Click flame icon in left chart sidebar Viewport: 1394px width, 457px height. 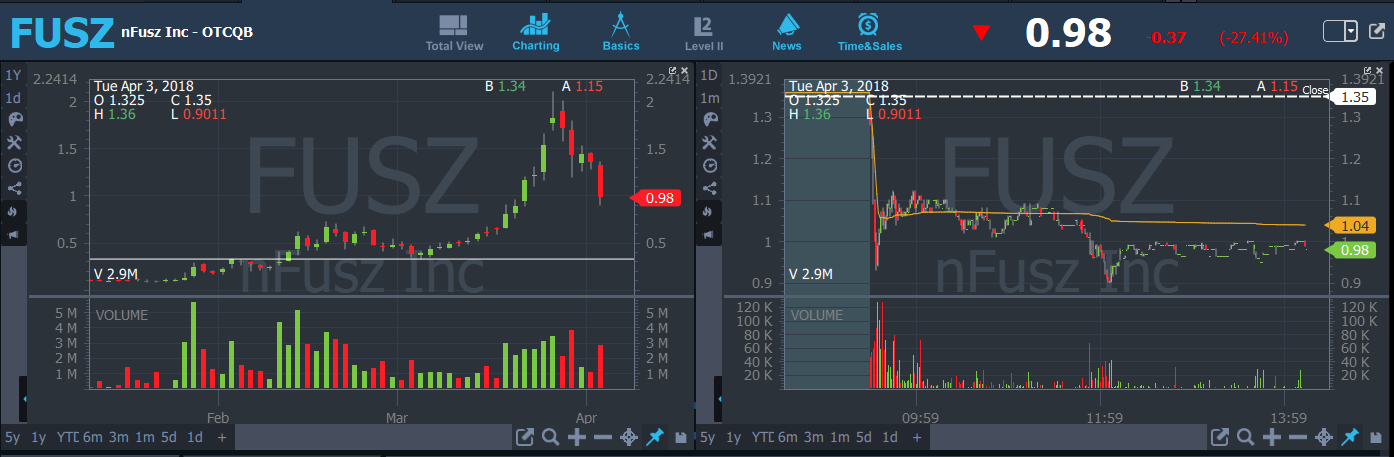(x=14, y=211)
